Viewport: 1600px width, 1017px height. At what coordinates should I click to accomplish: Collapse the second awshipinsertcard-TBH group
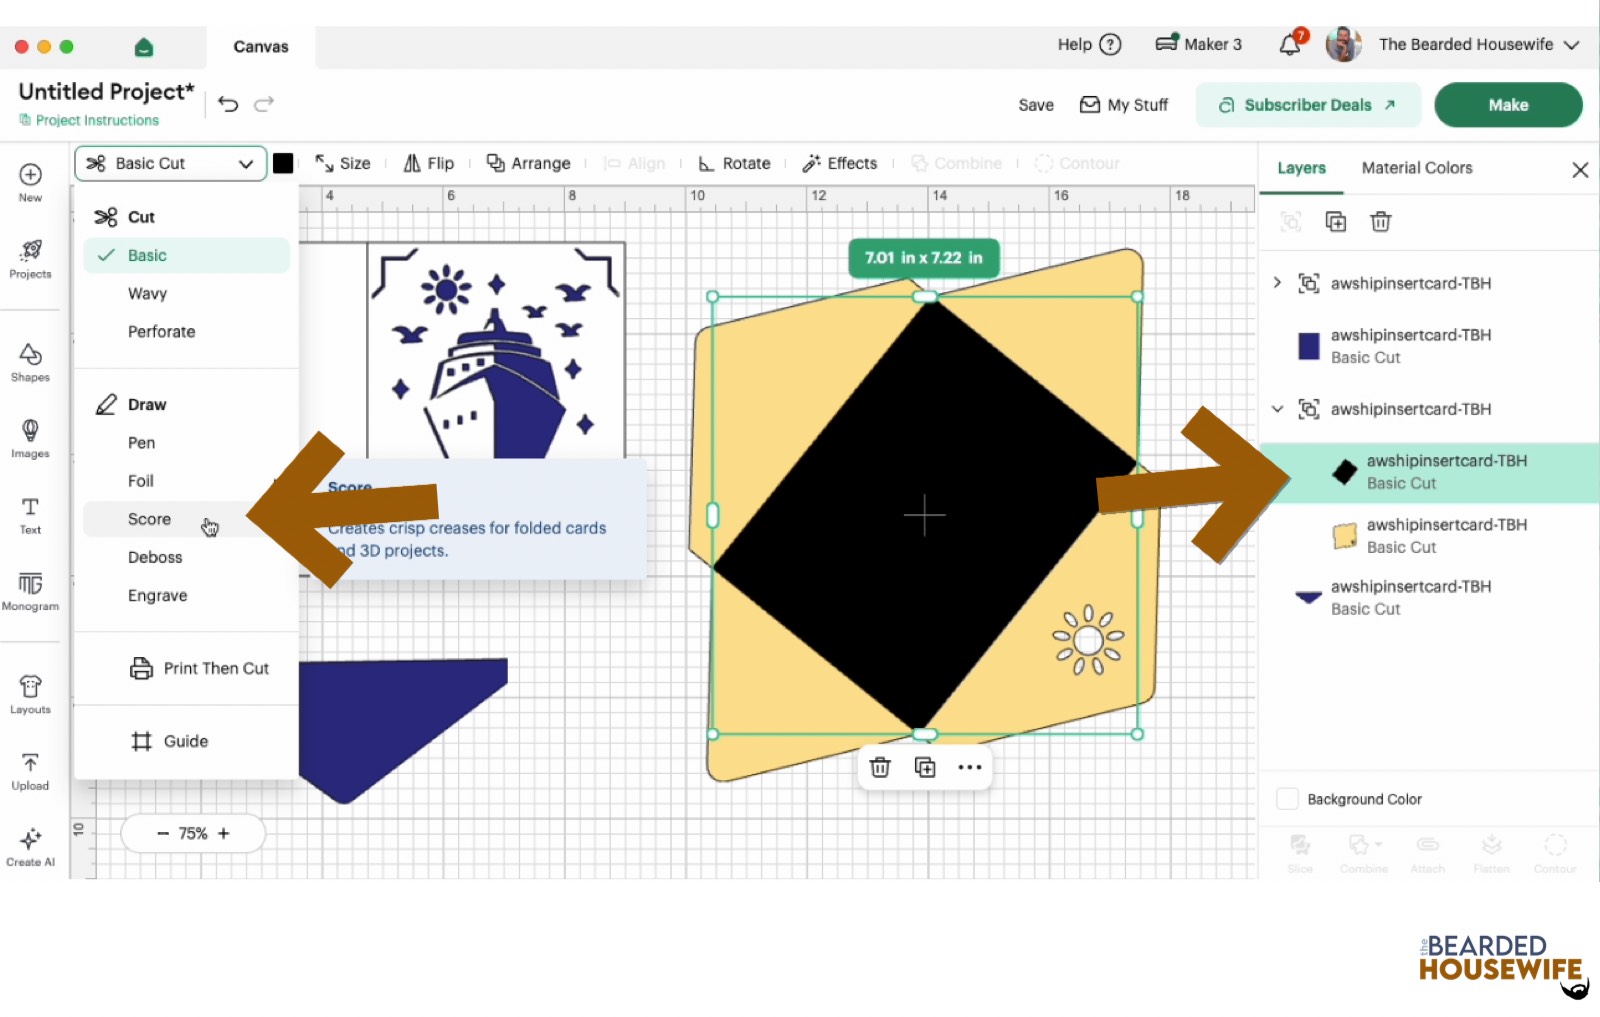click(x=1277, y=409)
